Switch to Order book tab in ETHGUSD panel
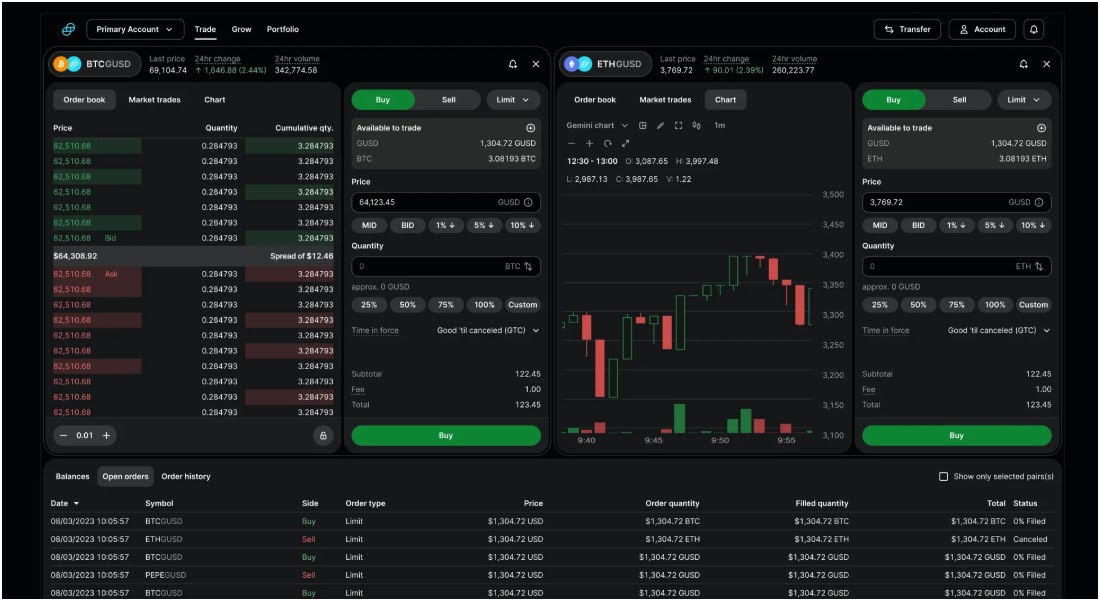The image size is (1100, 601). (595, 100)
